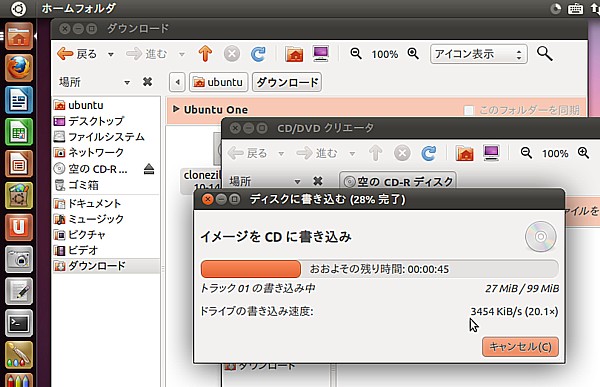Open 場所 sidebar dropdown in ダウンロード window
The width and height of the screenshot is (600, 387).
click(127, 82)
